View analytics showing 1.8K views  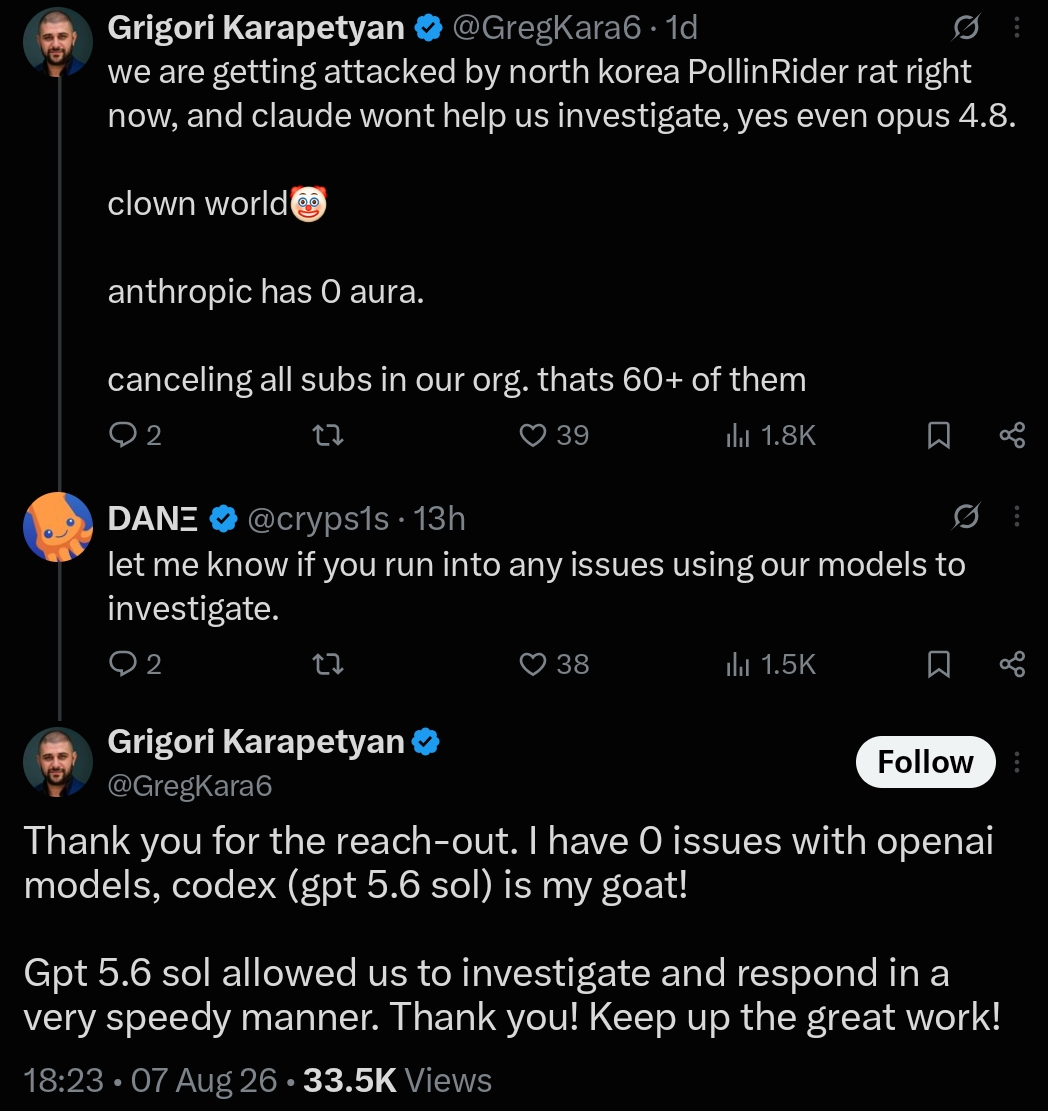coord(770,434)
